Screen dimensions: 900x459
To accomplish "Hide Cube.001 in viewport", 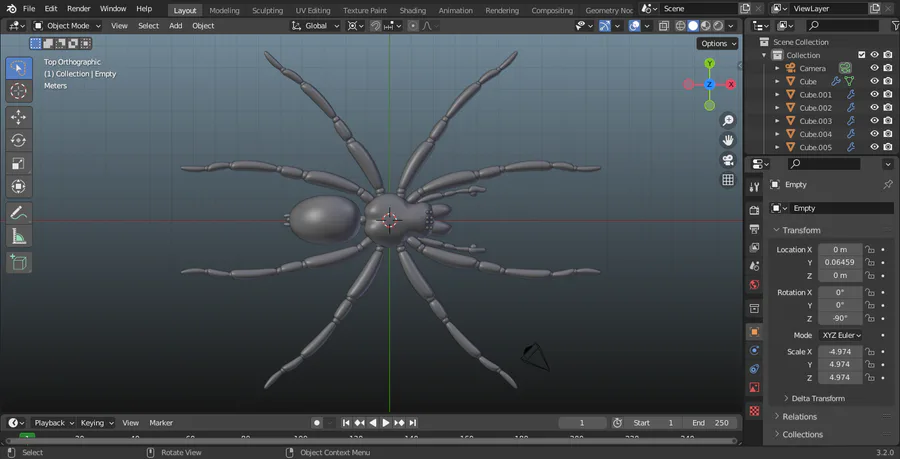I will (874, 95).
